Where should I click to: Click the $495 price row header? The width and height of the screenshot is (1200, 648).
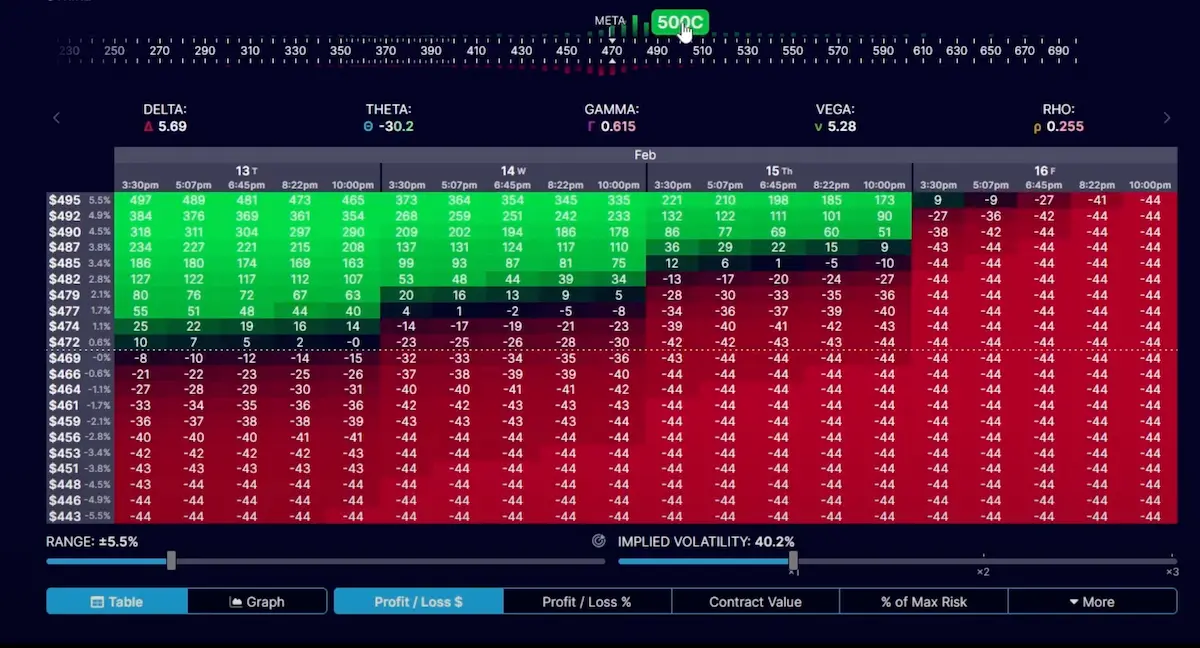coord(64,200)
